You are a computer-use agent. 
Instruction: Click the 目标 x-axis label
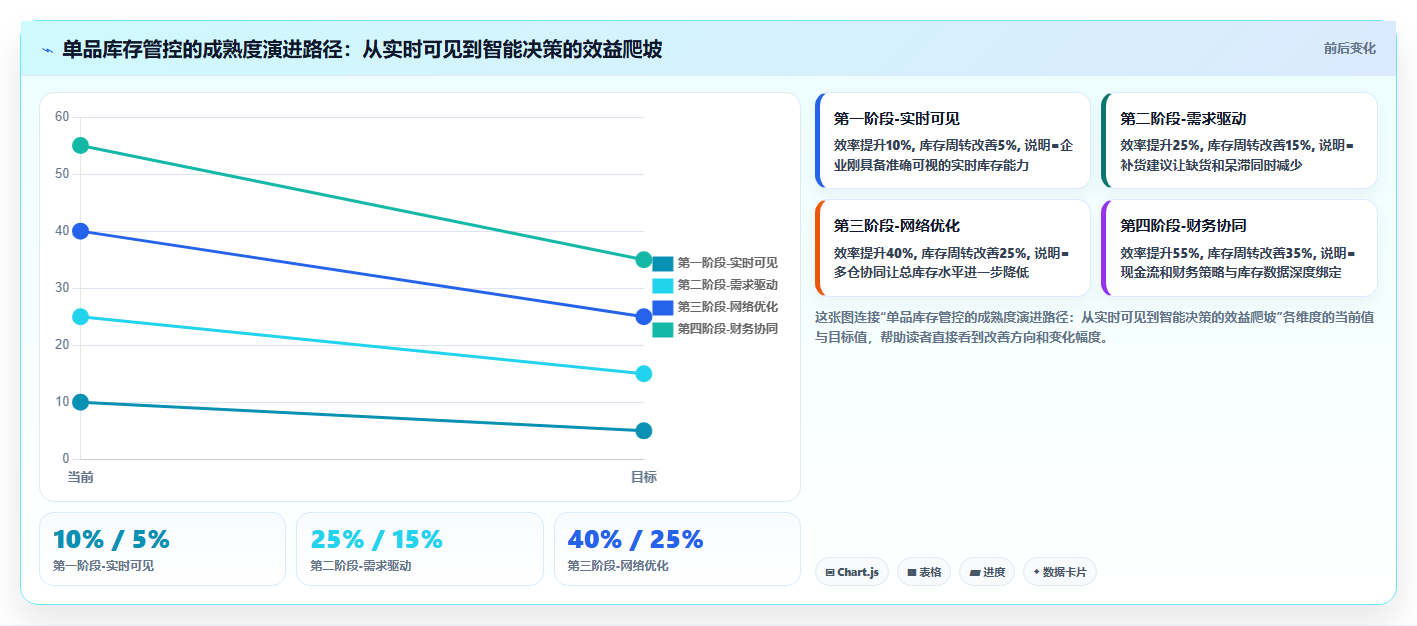[644, 477]
